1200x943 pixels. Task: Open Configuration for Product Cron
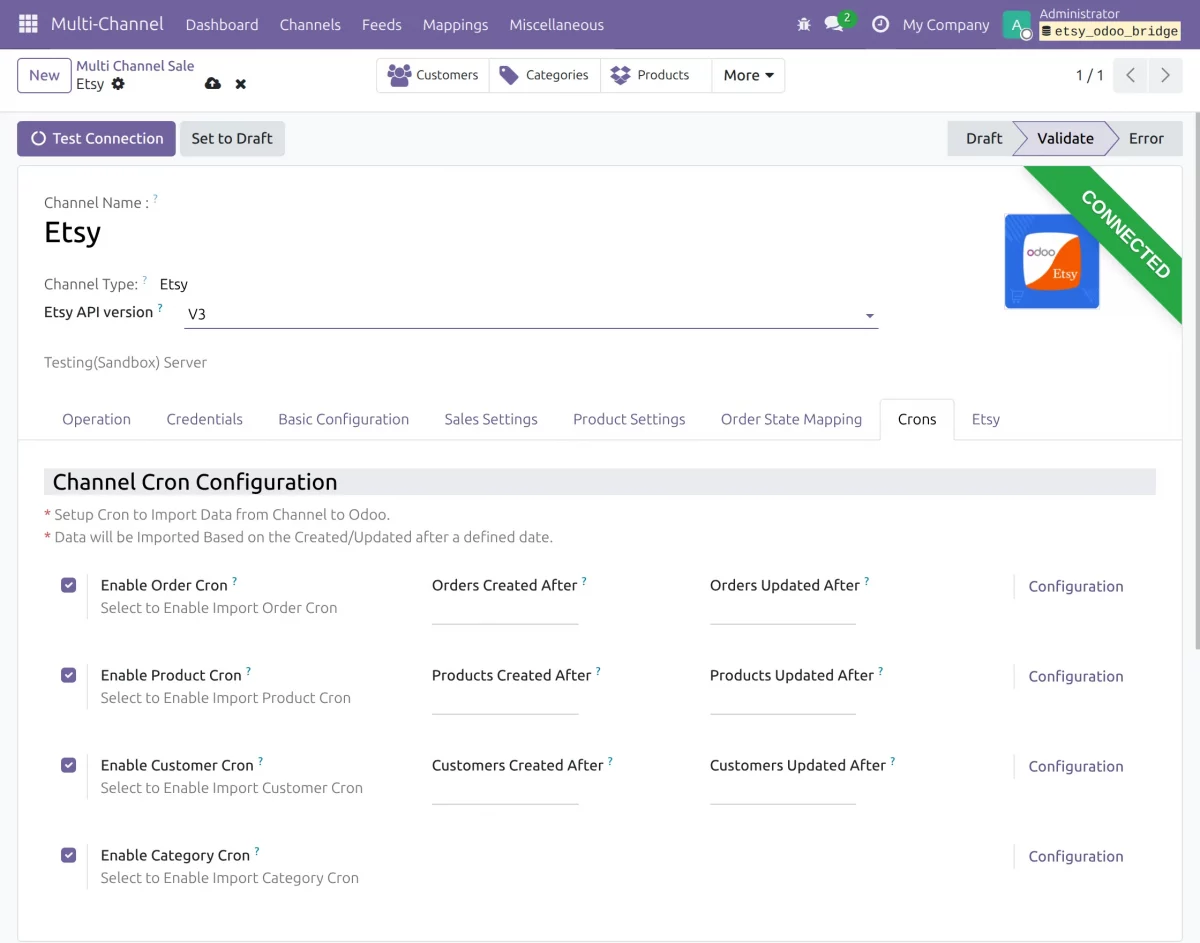point(1075,676)
